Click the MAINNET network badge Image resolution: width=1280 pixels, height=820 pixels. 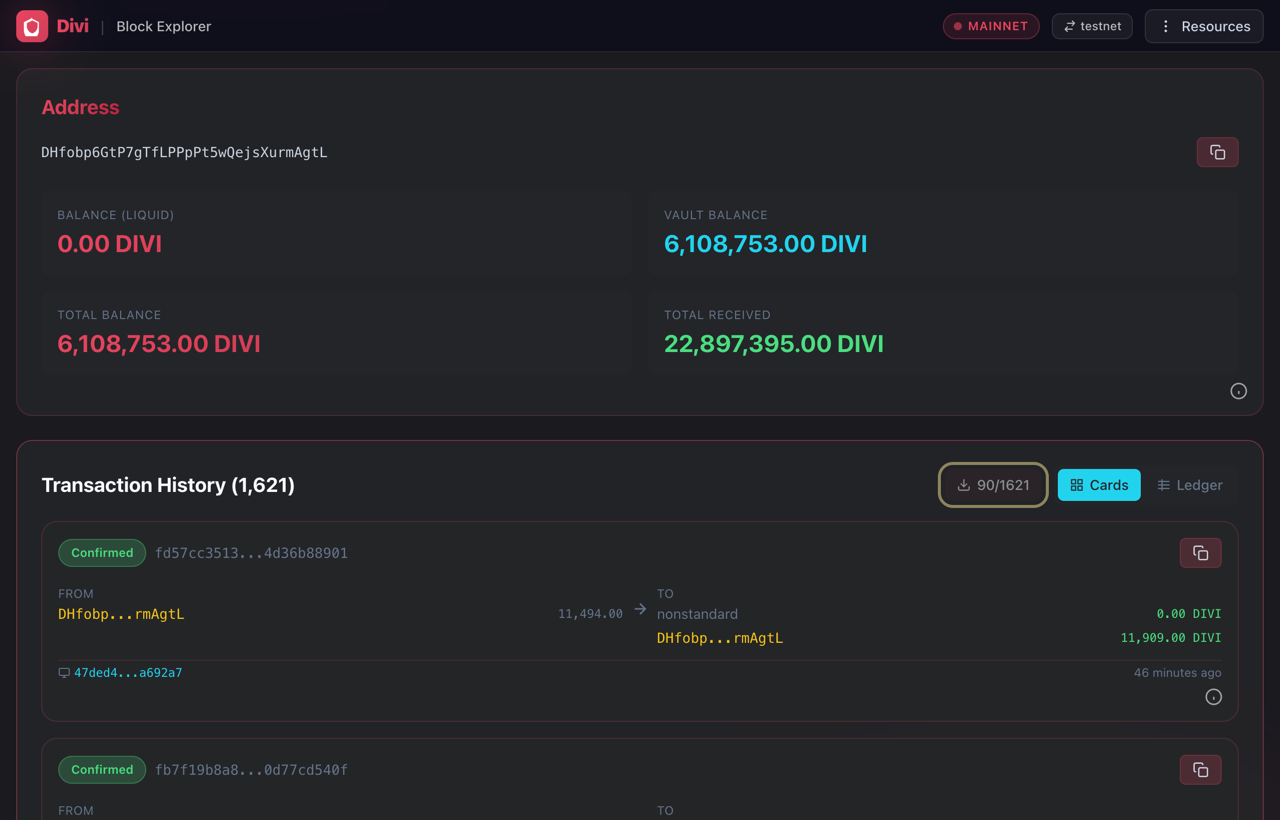coord(991,26)
